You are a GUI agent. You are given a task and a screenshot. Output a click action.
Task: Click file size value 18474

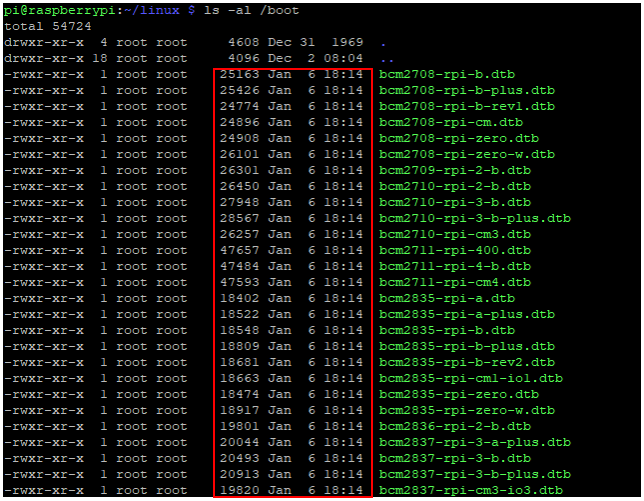pyautogui.click(x=239, y=395)
